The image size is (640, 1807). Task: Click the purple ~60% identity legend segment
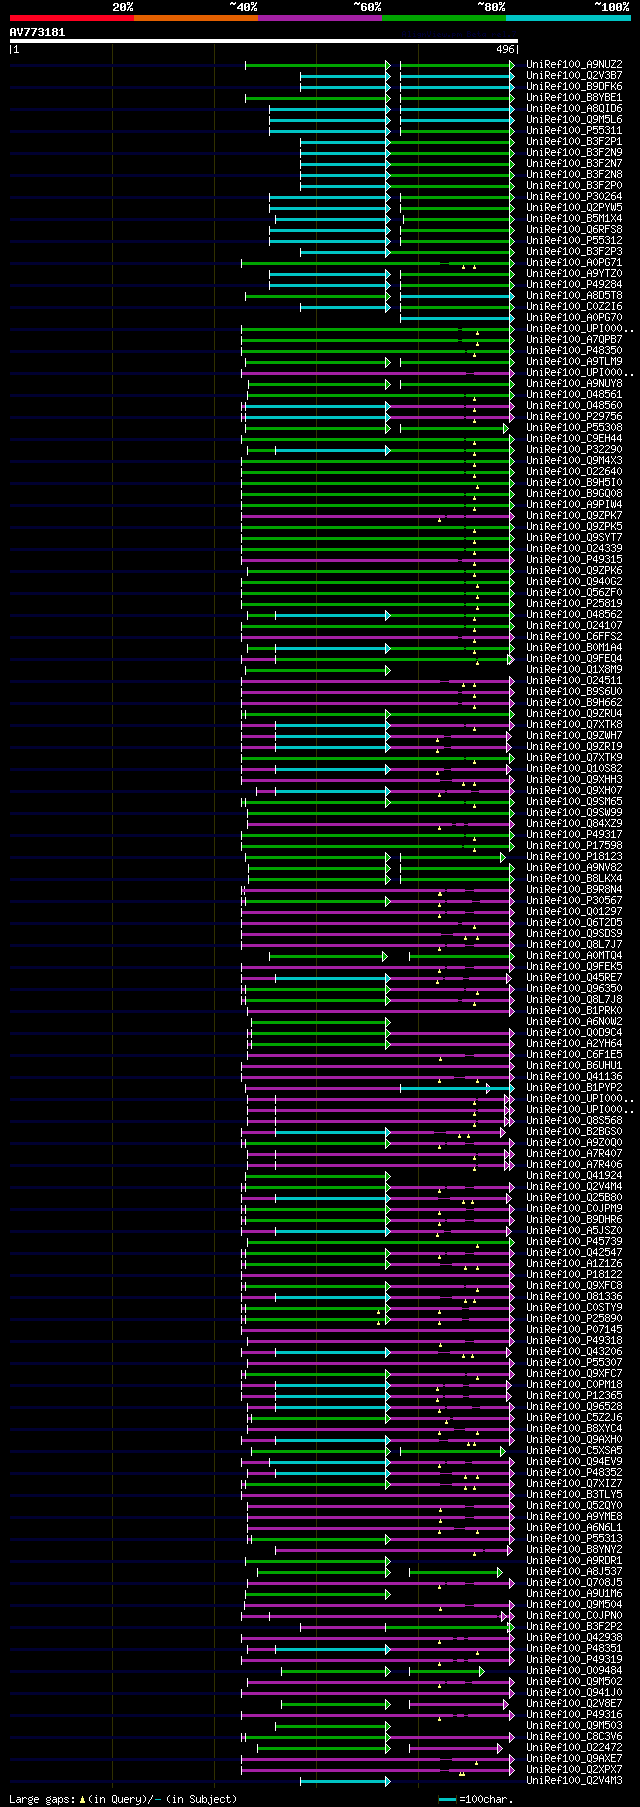pyautogui.click(x=320, y=18)
